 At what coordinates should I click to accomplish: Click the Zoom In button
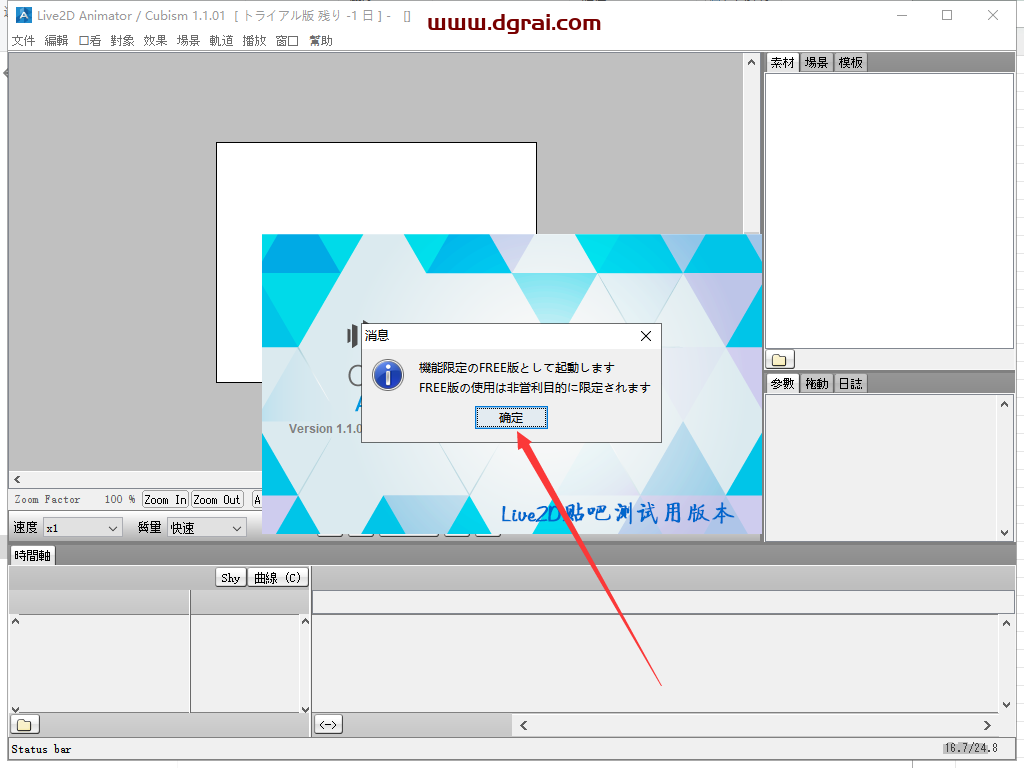(x=165, y=500)
